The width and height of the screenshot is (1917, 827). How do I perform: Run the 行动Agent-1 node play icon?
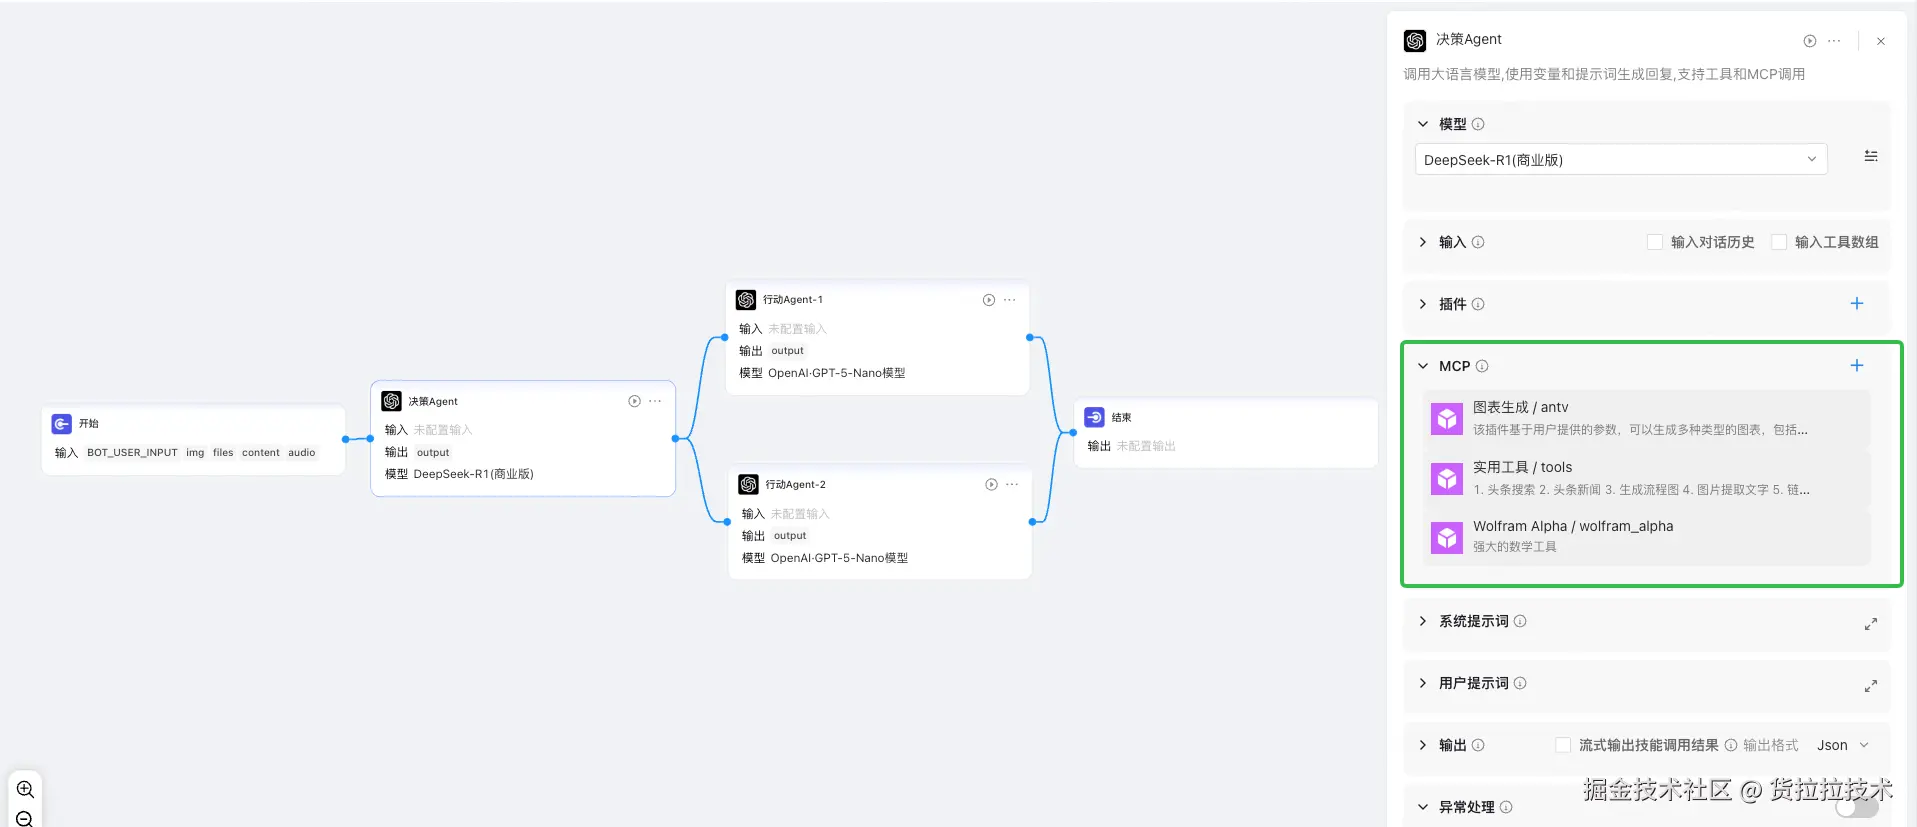click(988, 300)
